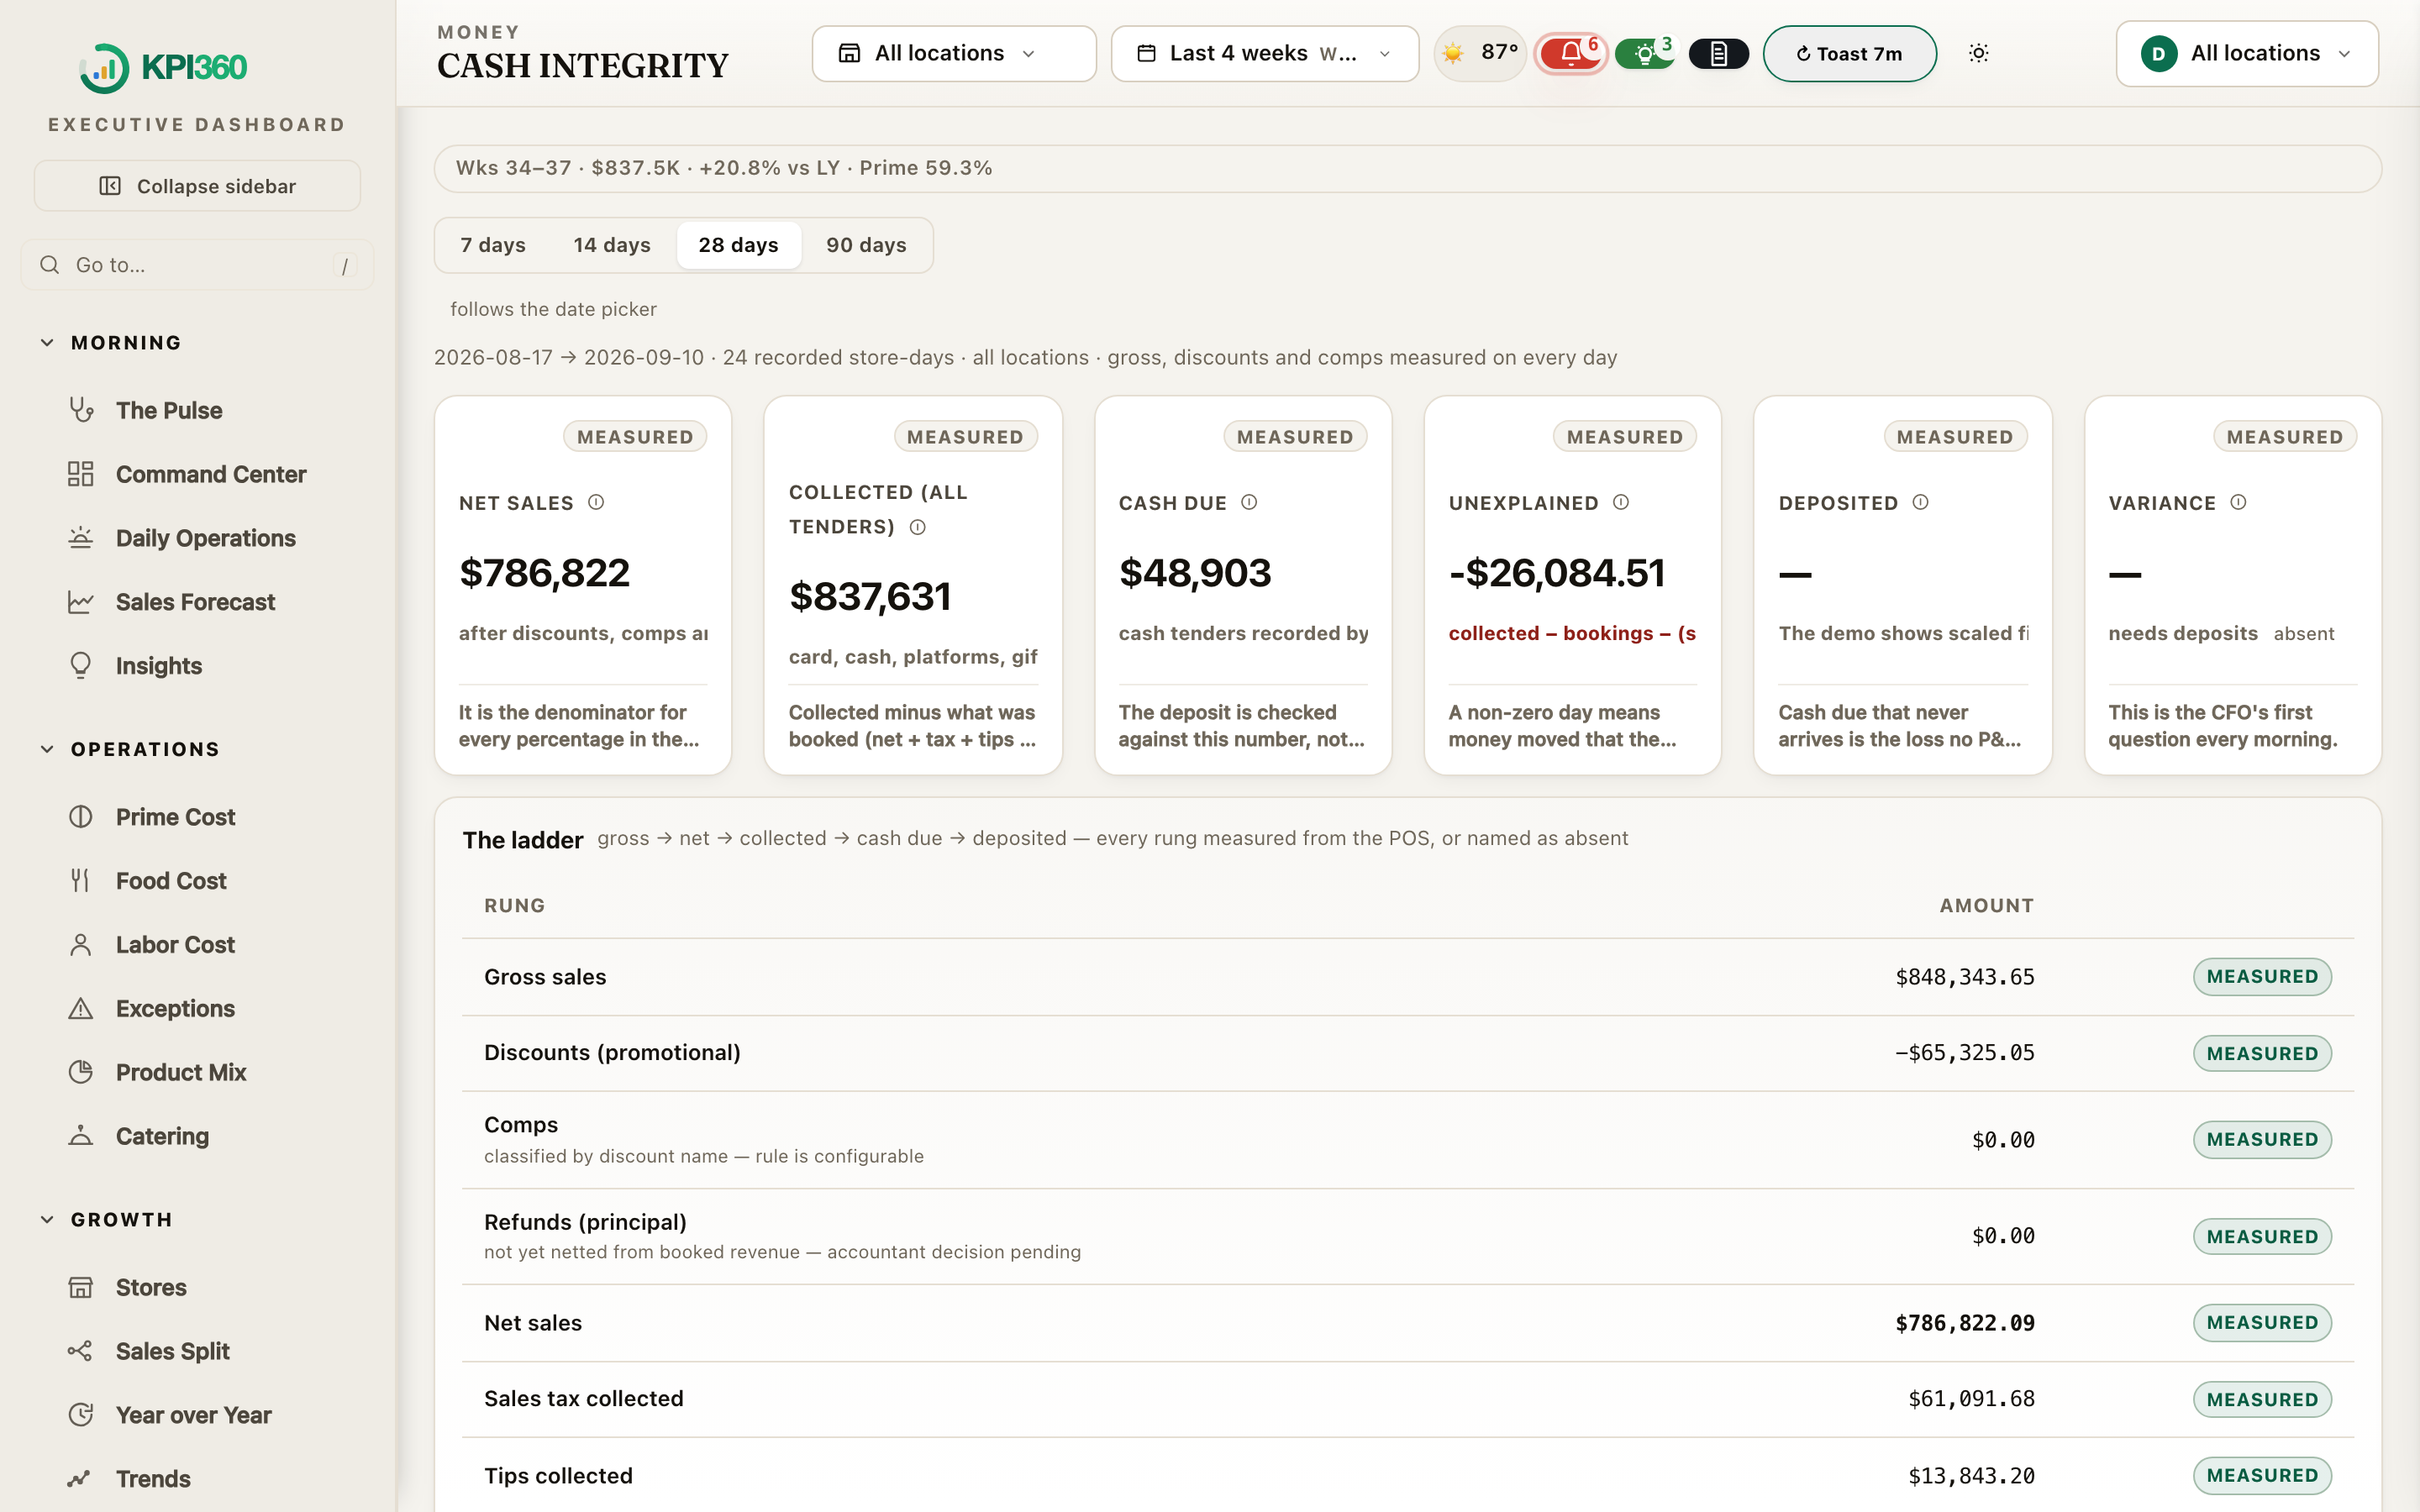Click Refunds (principal) row label

585,1221
